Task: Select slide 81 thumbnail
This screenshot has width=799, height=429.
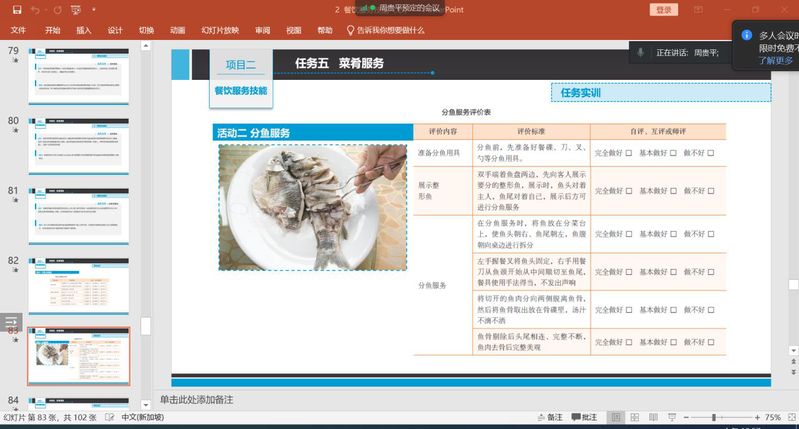Action: point(78,215)
